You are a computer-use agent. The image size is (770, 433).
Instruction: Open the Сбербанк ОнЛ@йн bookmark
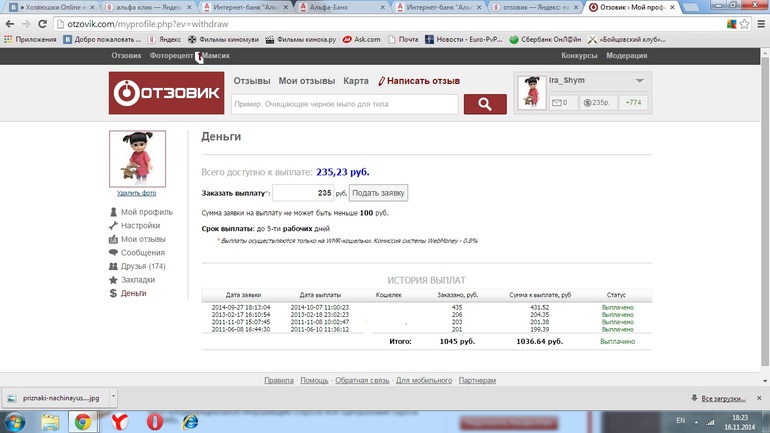[x=545, y=39]
